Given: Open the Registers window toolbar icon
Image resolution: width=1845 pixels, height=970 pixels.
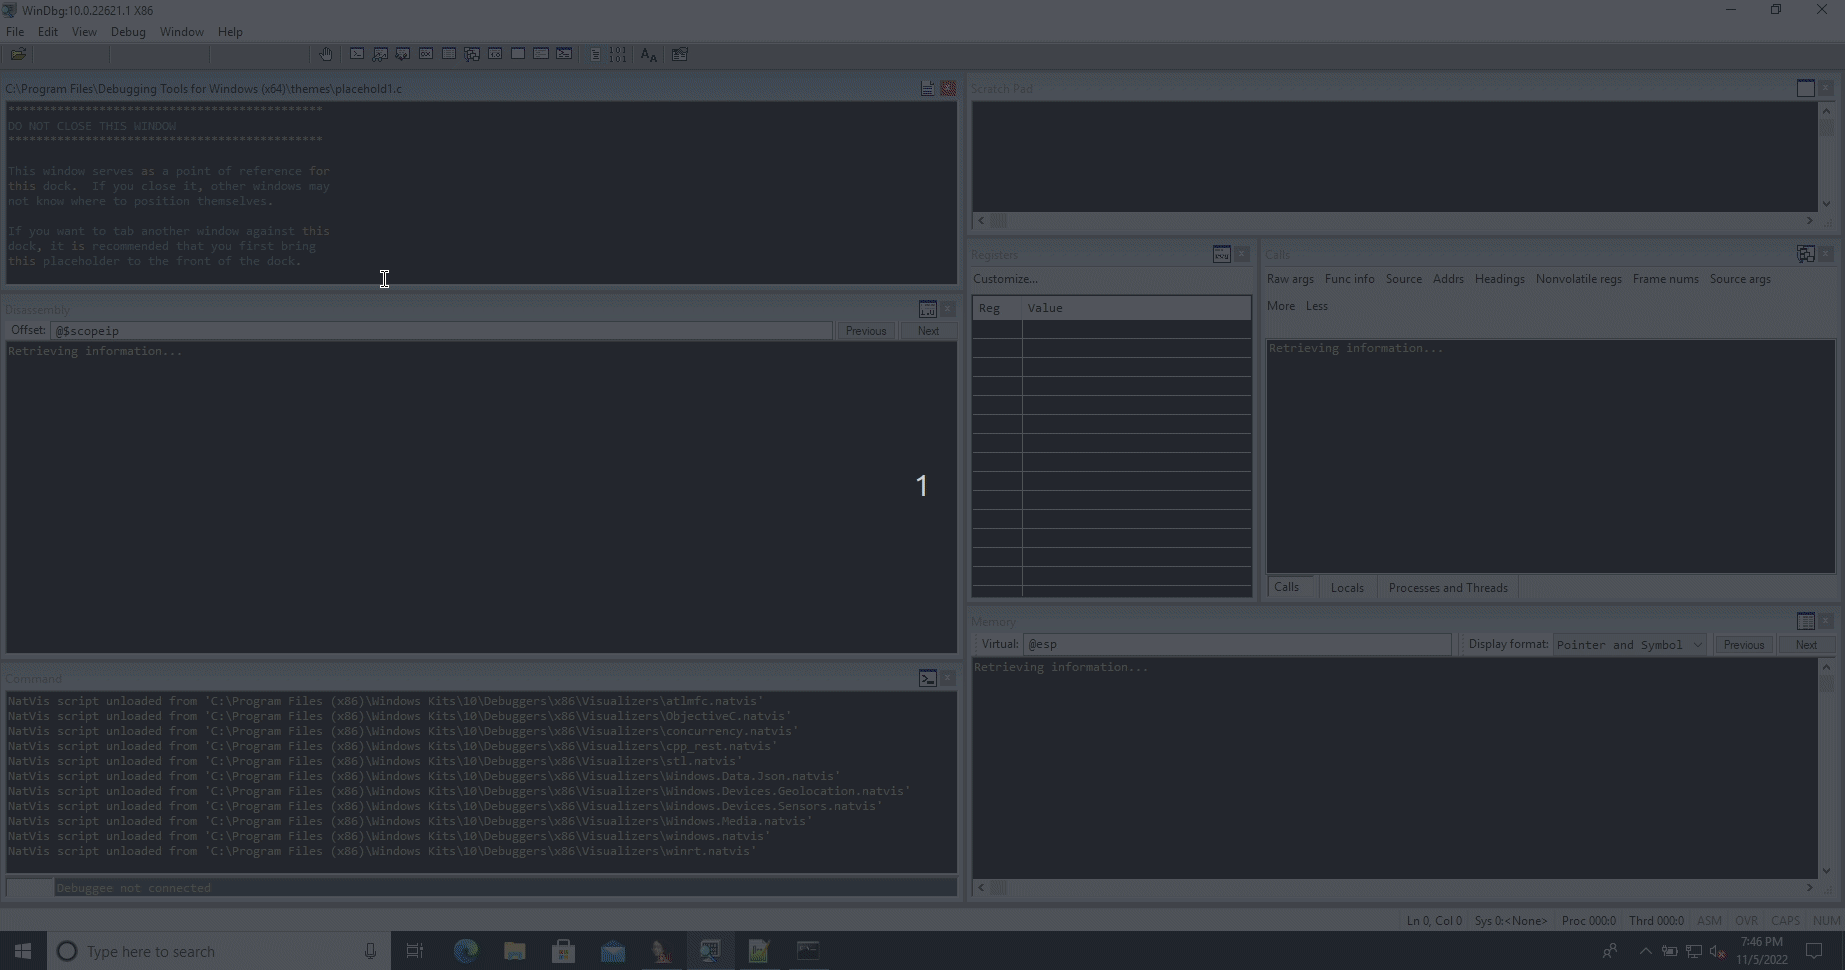Looking at the screenshot, I should pyautogui.click(x=426, y=55).
